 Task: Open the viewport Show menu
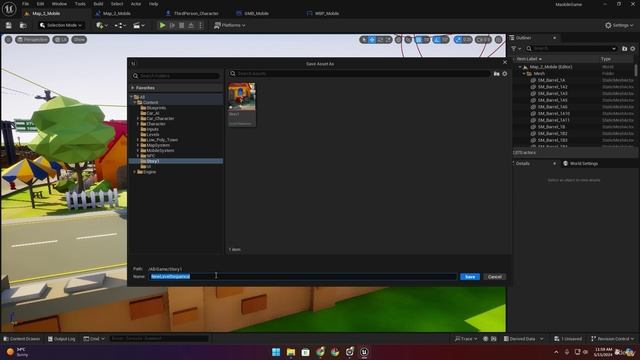[x=79, y=40]
